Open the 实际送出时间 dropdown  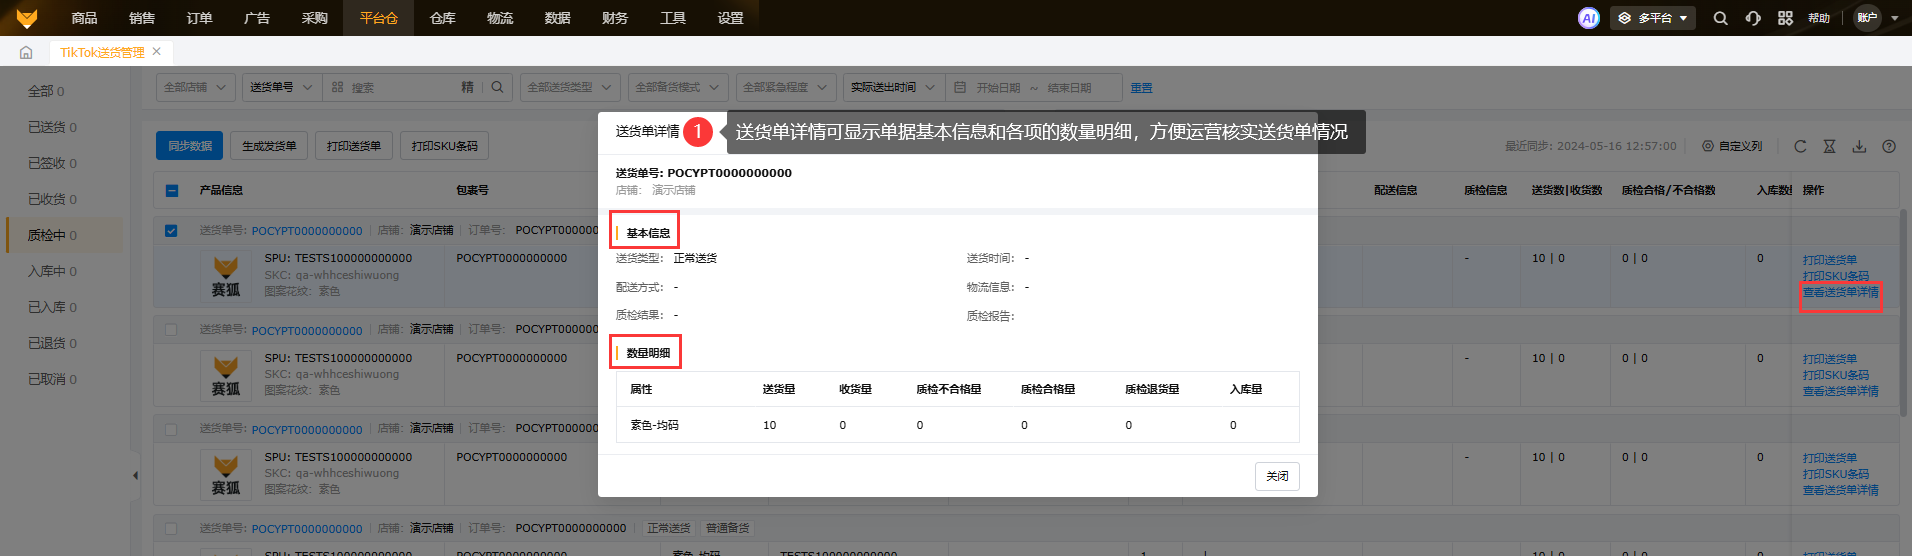point(893,88)
